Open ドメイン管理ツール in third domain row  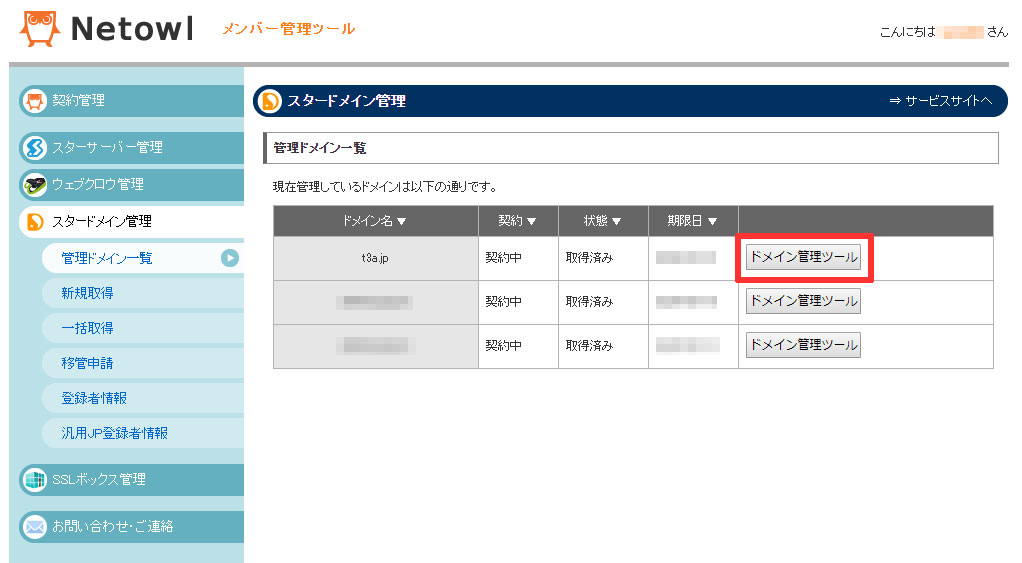803,345
